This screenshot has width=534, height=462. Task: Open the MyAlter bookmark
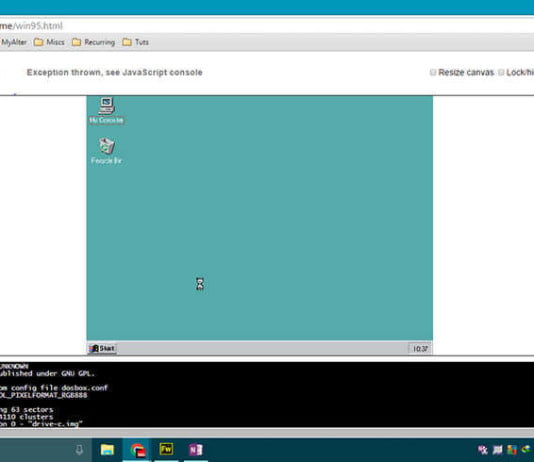14,42
